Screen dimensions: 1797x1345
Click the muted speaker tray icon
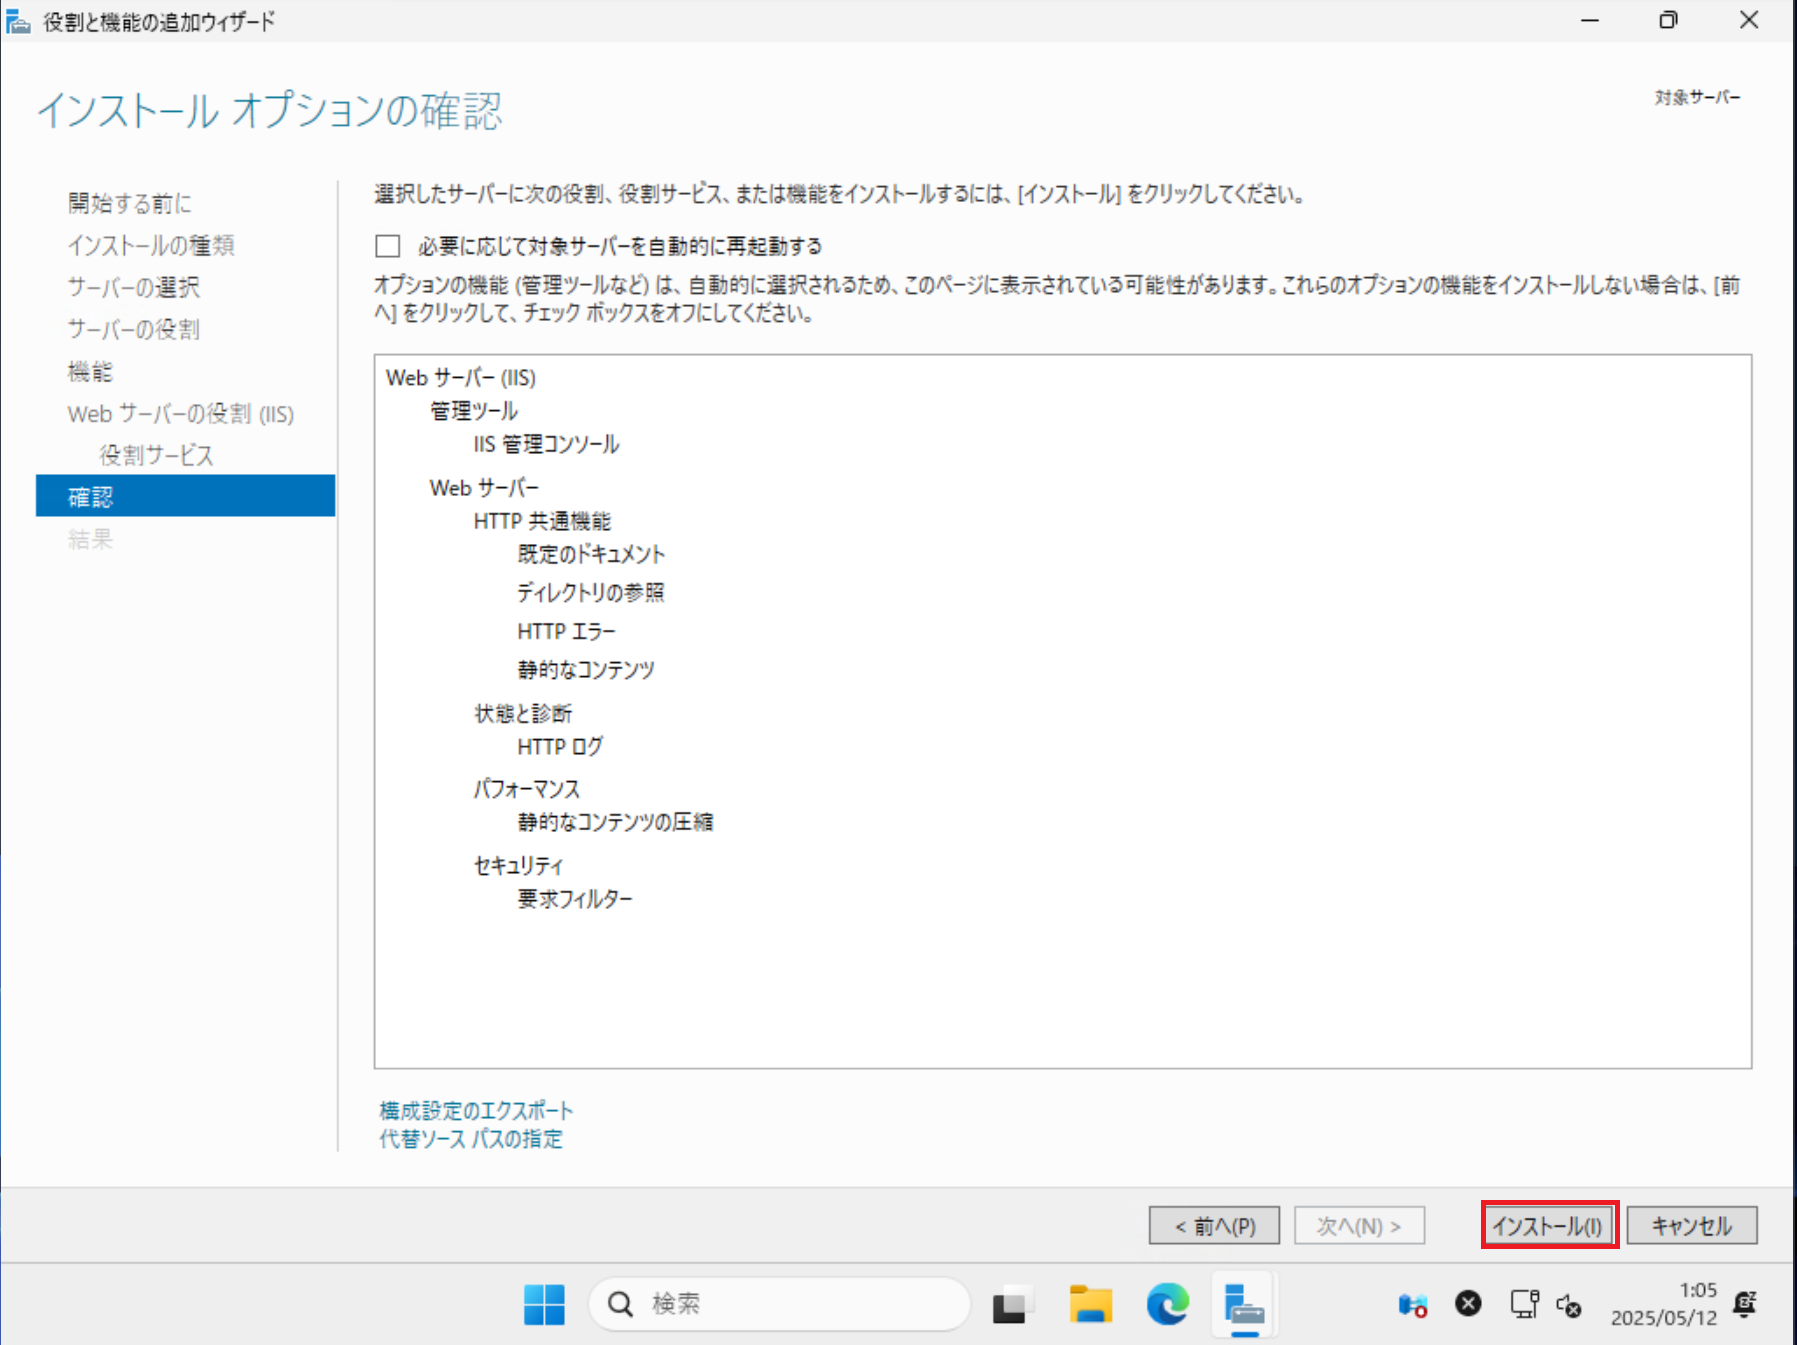click(1569, 1305)
